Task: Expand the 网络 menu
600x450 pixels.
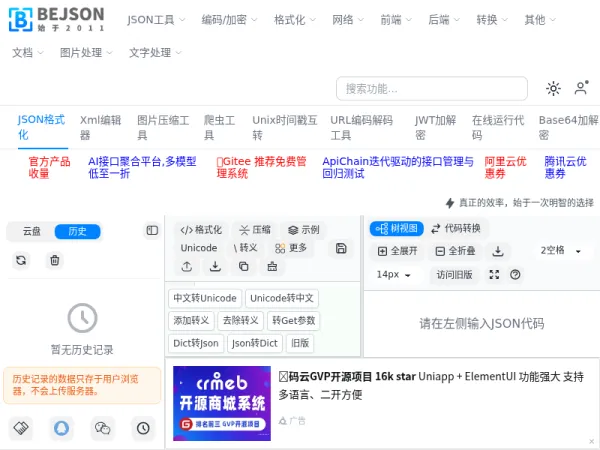Action: (348, 20)
